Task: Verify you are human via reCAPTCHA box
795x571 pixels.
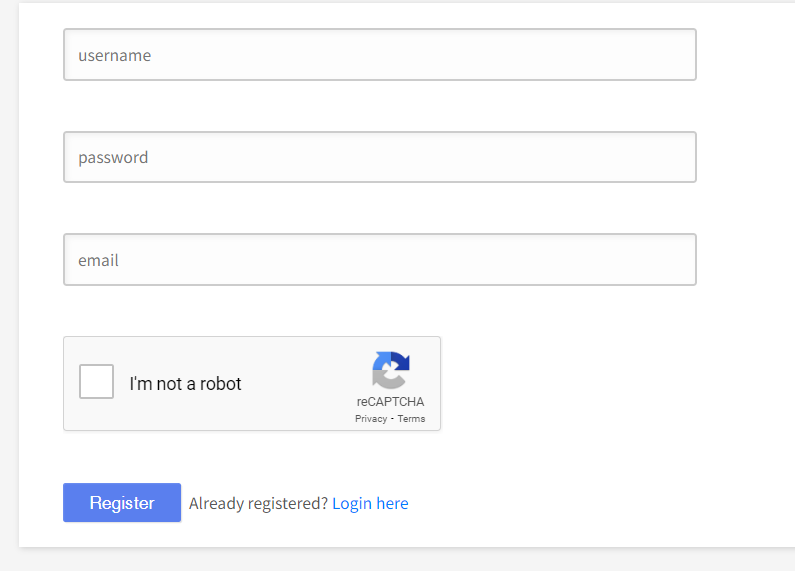Action: (97, 382)
